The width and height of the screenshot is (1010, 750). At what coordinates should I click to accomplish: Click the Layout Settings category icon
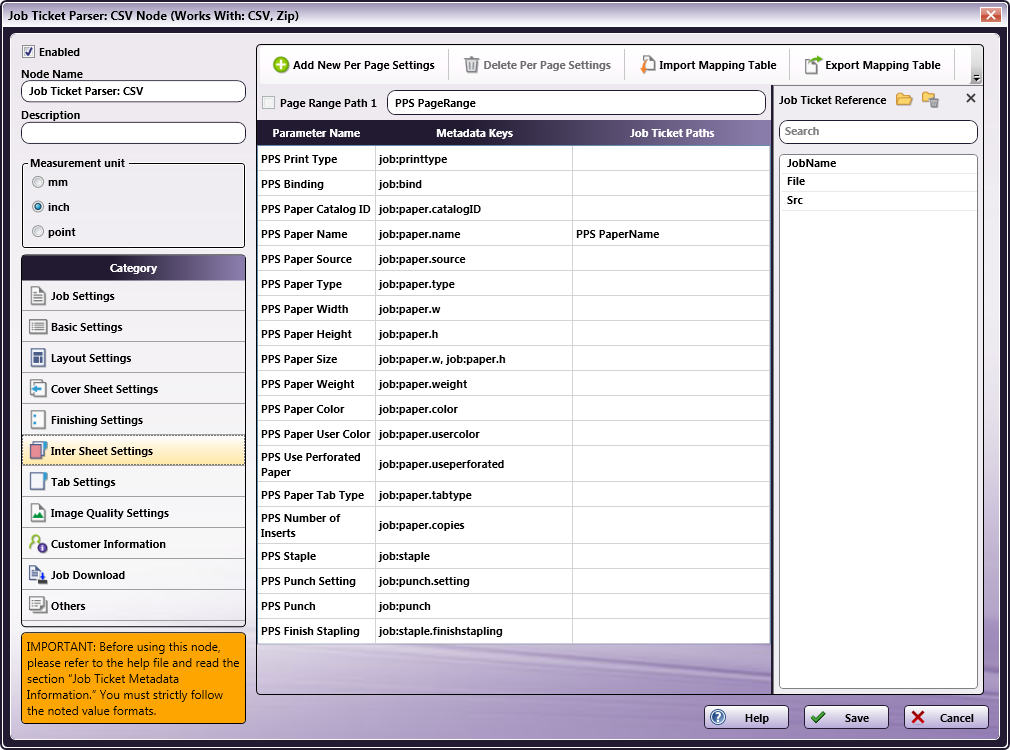point(38,358)
